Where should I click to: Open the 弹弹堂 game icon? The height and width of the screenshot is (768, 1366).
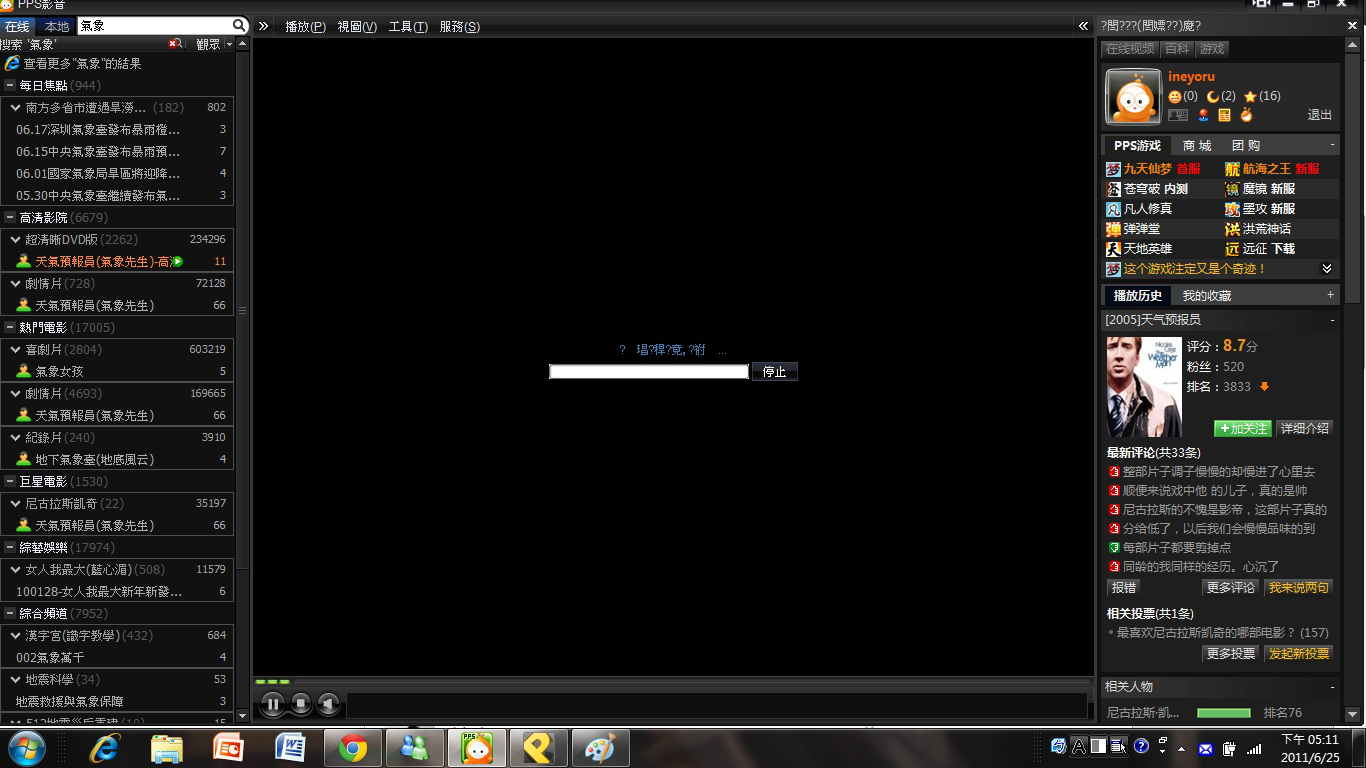pos(1113,229)
